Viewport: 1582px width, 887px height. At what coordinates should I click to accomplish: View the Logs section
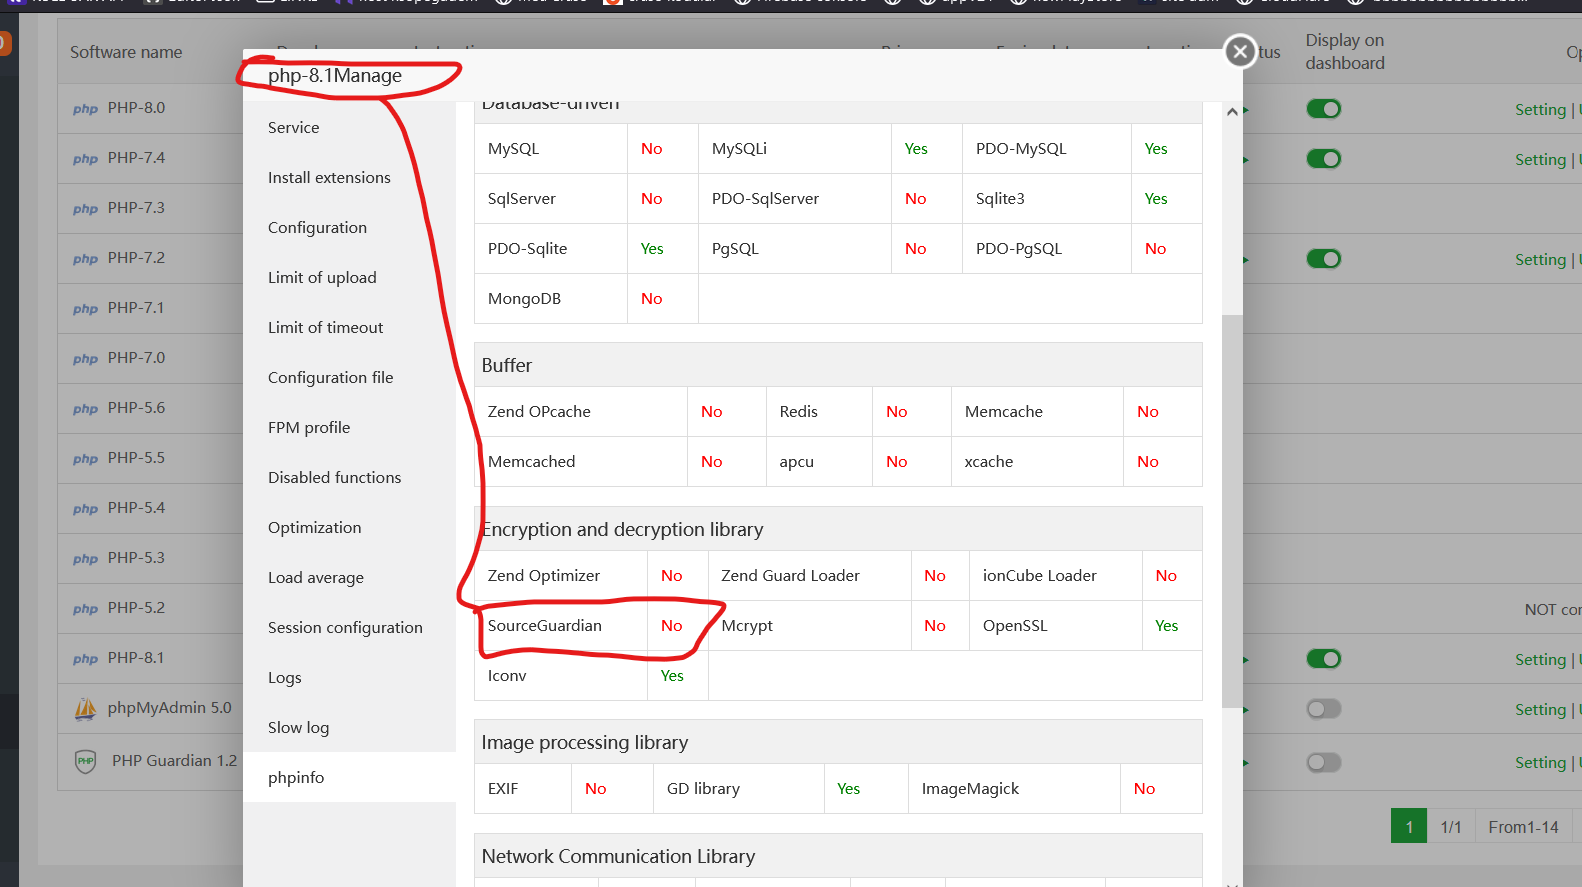point(349,677)
